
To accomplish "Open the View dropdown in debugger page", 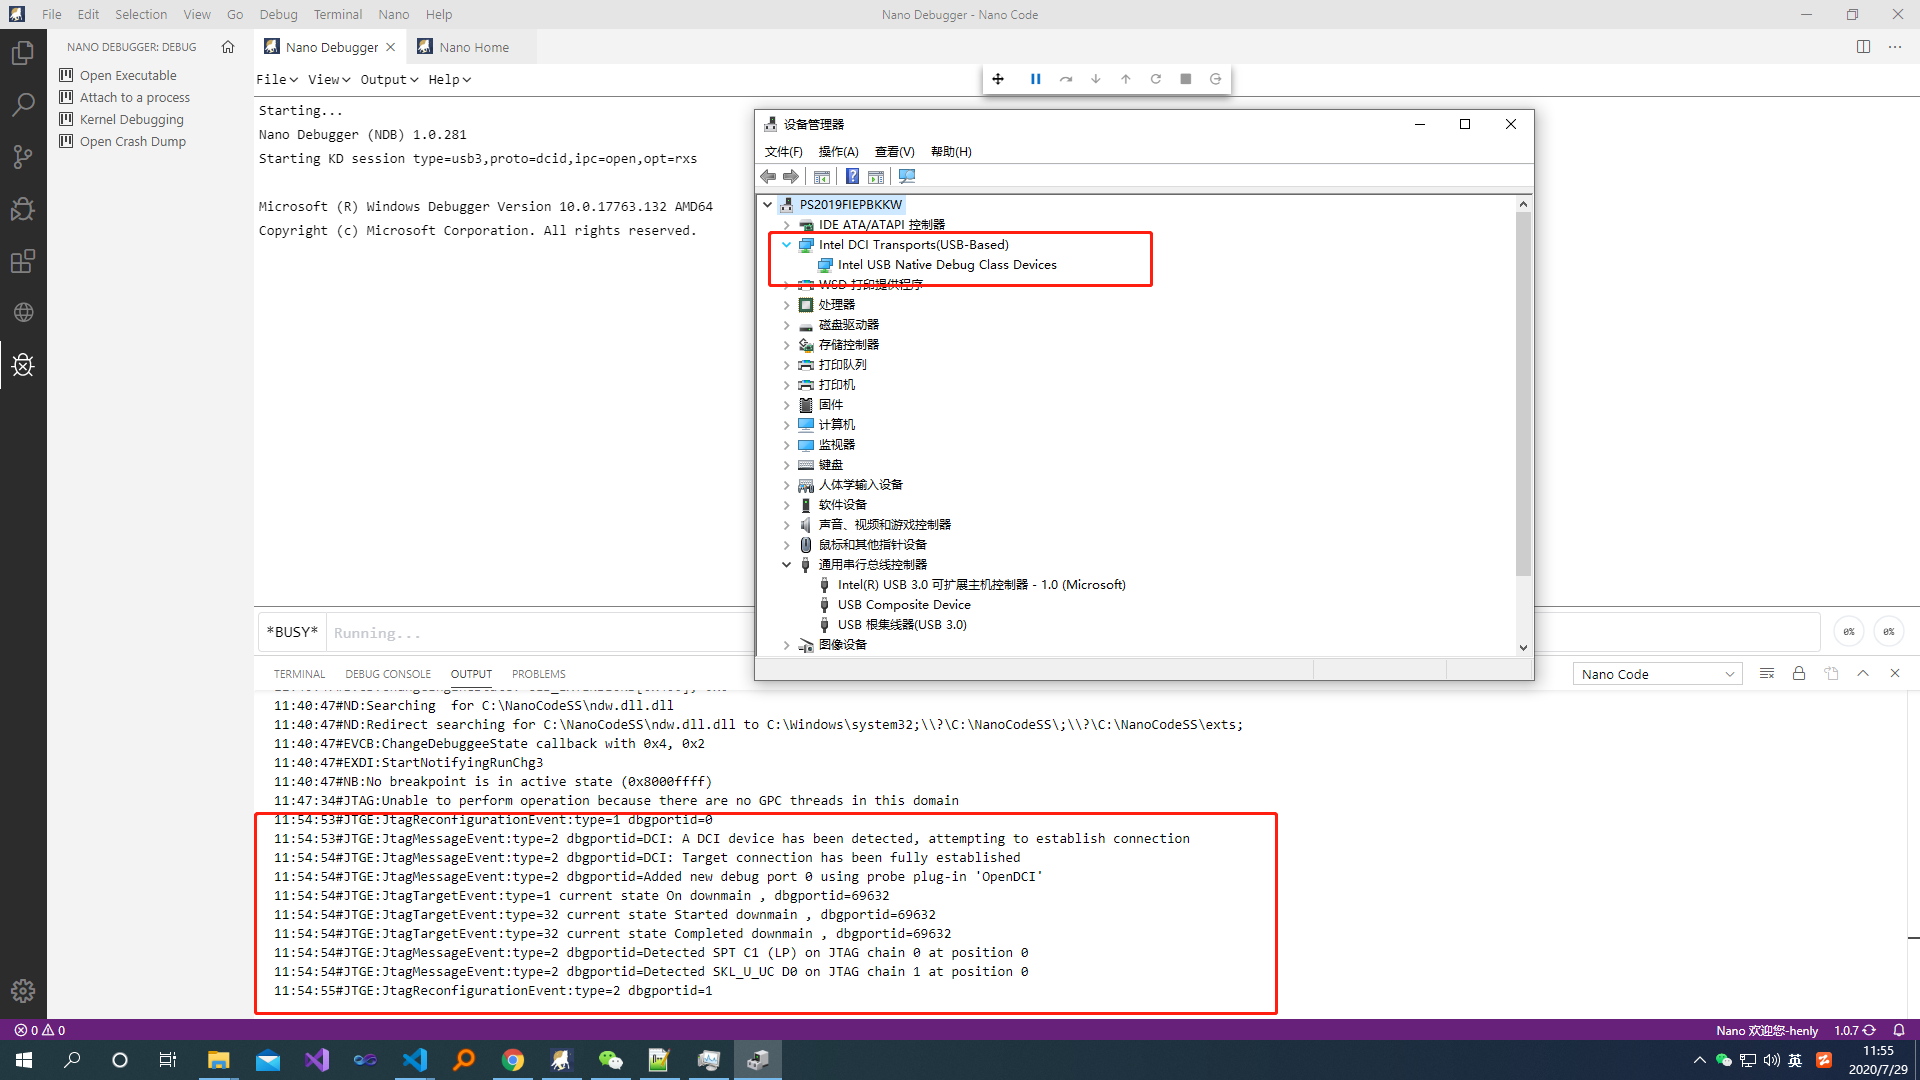I will (329, 80).
